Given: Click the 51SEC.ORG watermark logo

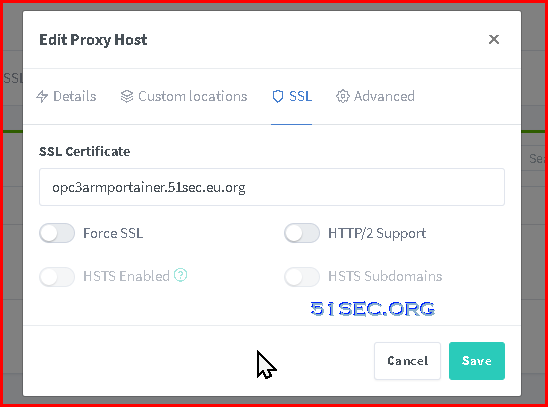Looking at the screenshot, I should 373,309.
